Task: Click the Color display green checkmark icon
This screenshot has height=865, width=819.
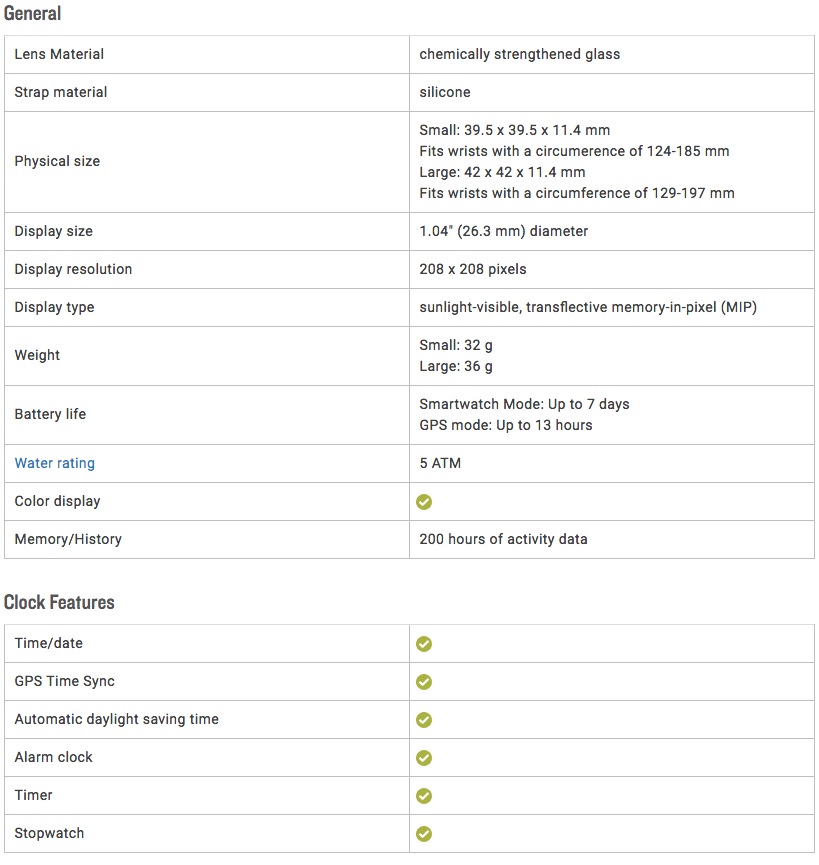Action: 424,501
